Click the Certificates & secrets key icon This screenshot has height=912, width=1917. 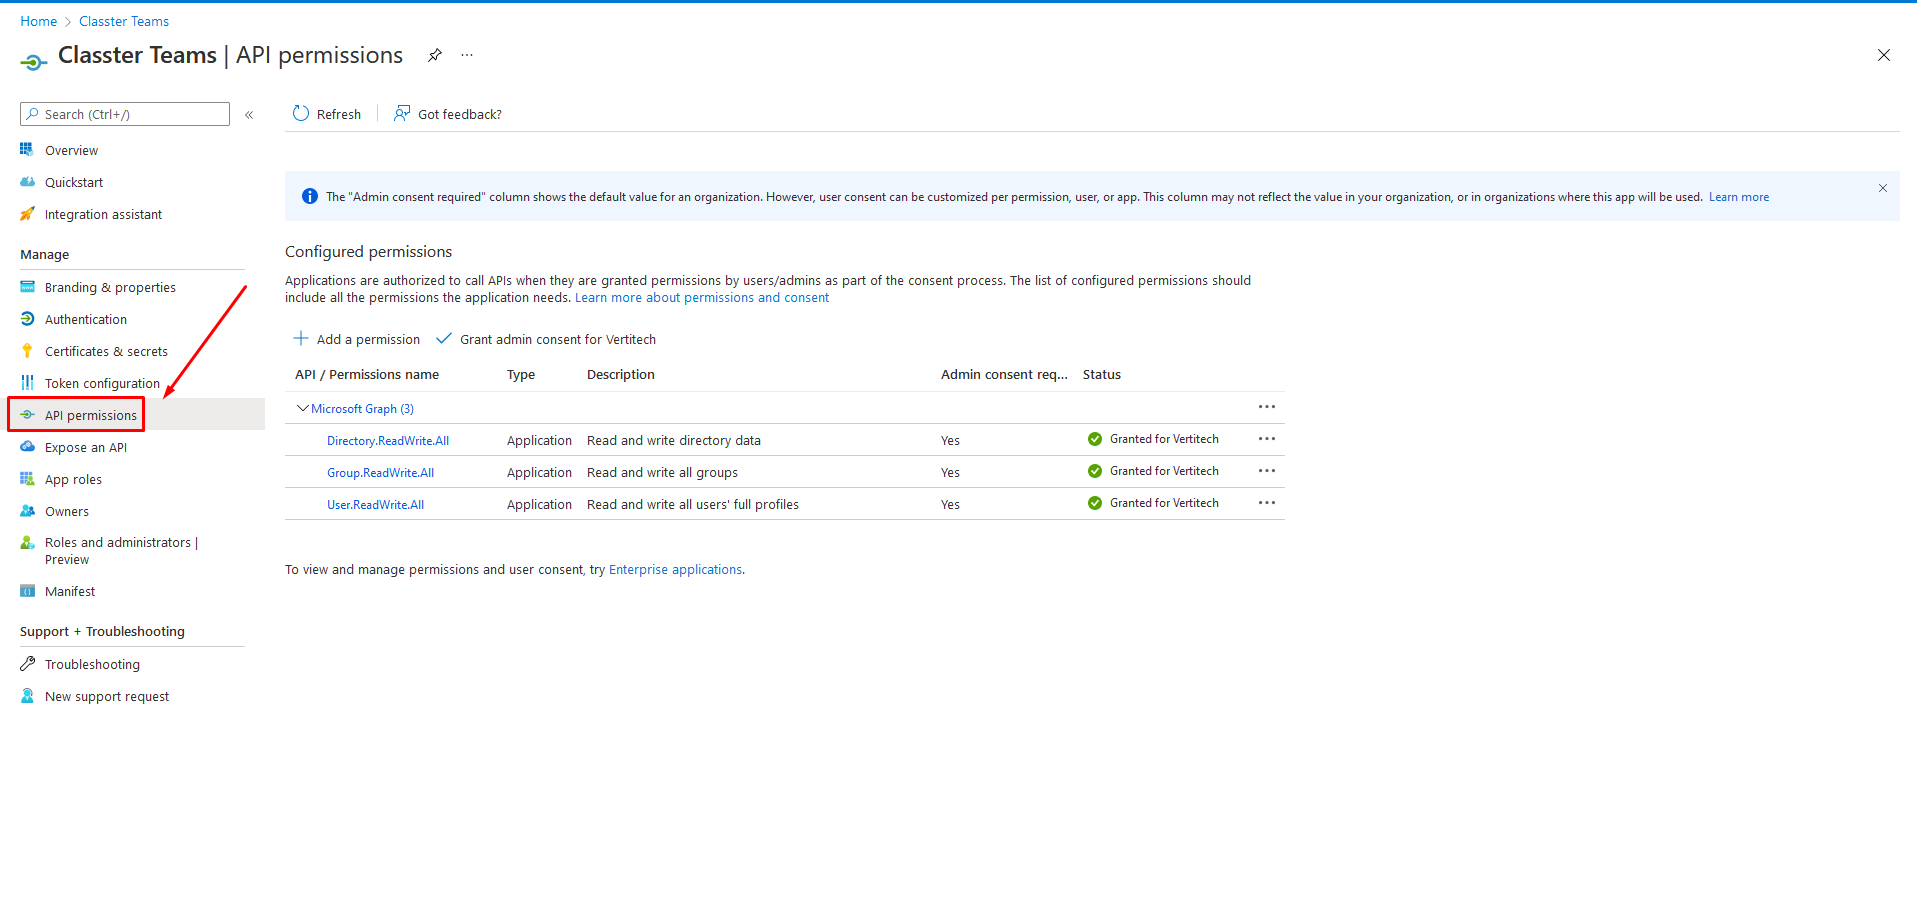(x=27, y=351)
